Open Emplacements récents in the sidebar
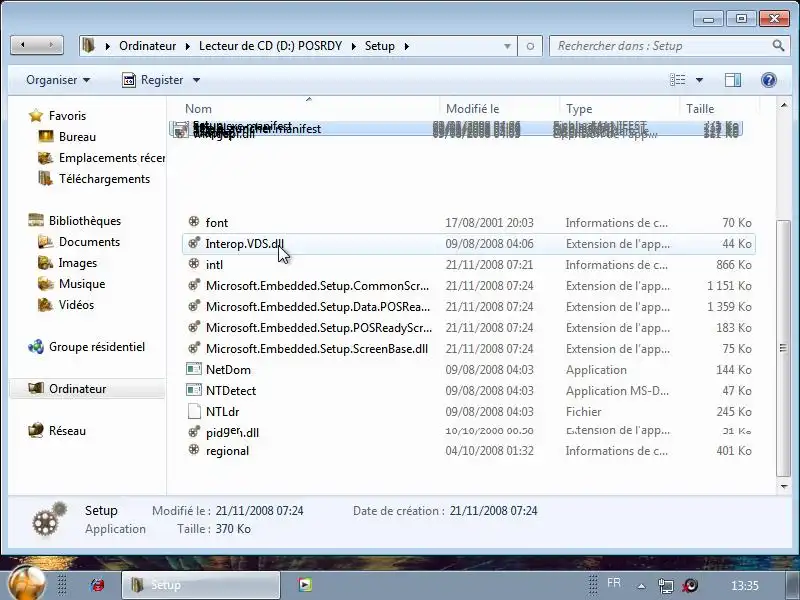Image resolution: width=800 pixels, height=600 pixels. tap(111, 158)
